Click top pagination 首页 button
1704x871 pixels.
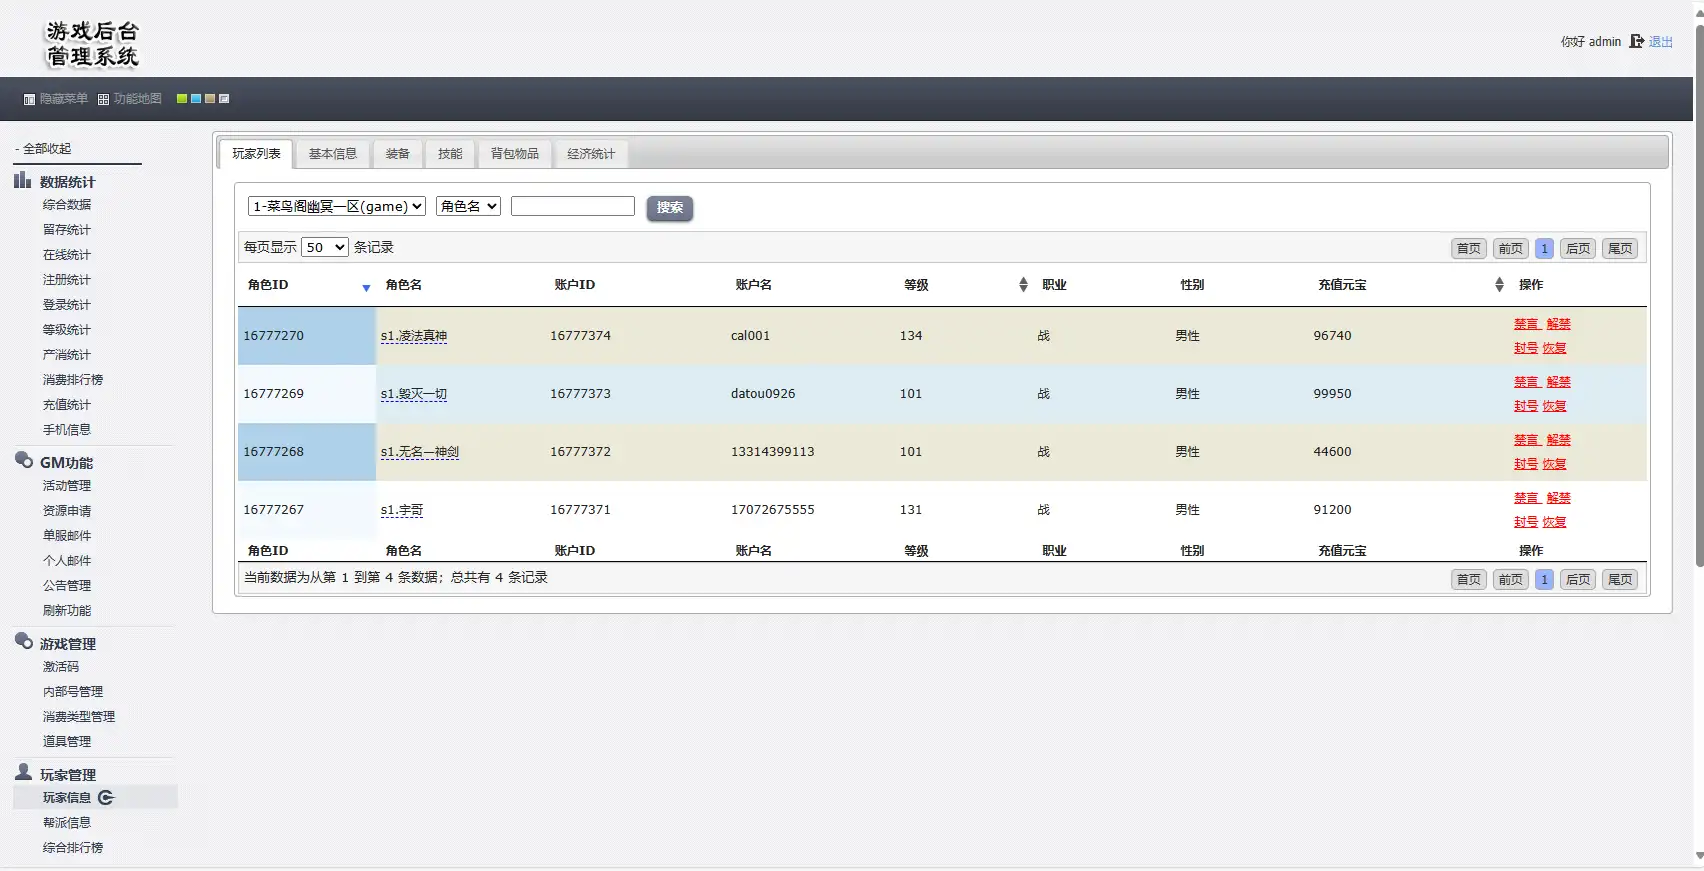tap(1469, 249)
